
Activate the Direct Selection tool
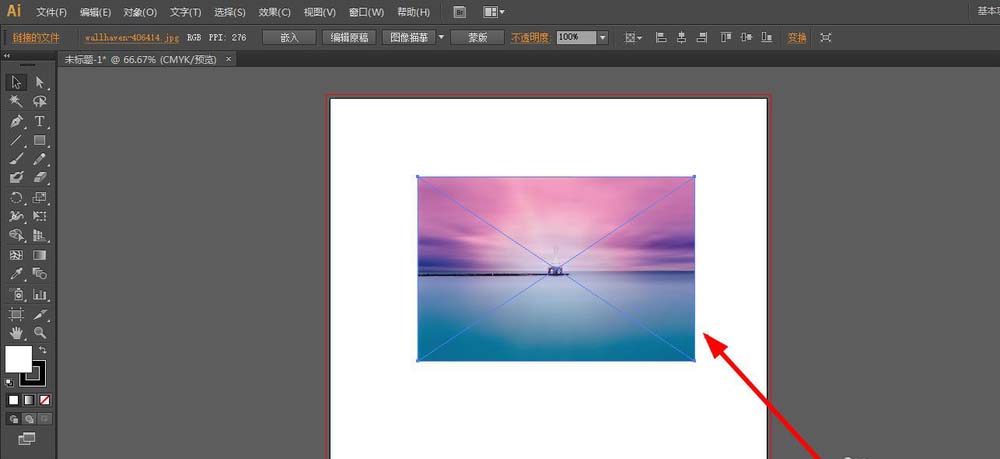coord(40,82)
